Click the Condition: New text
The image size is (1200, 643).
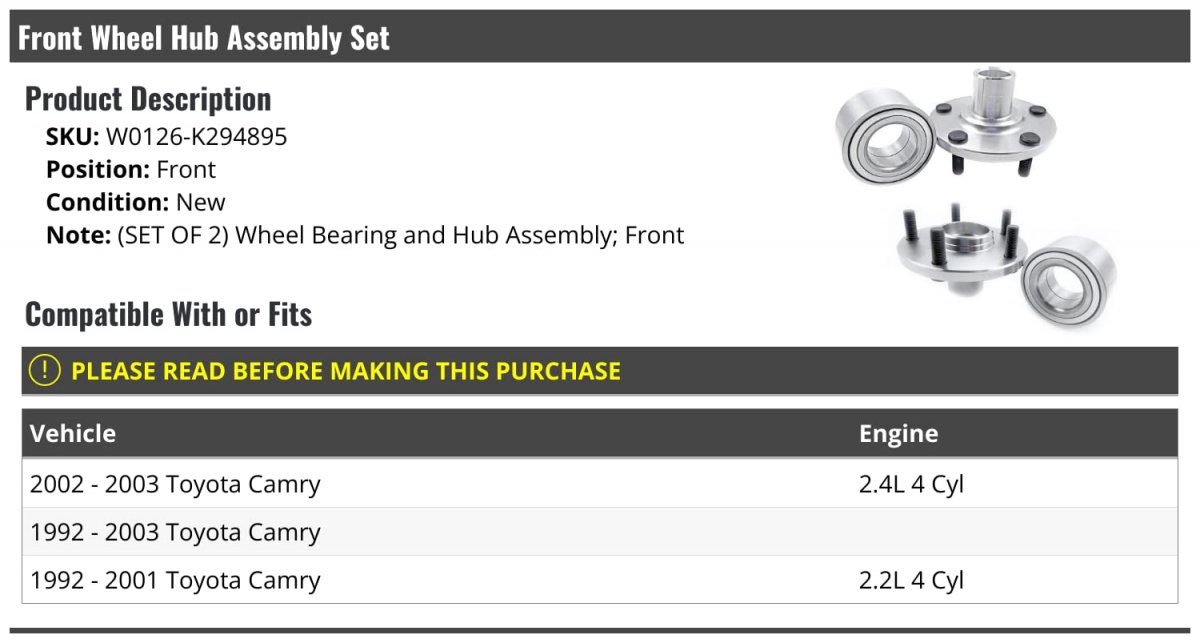136,202
